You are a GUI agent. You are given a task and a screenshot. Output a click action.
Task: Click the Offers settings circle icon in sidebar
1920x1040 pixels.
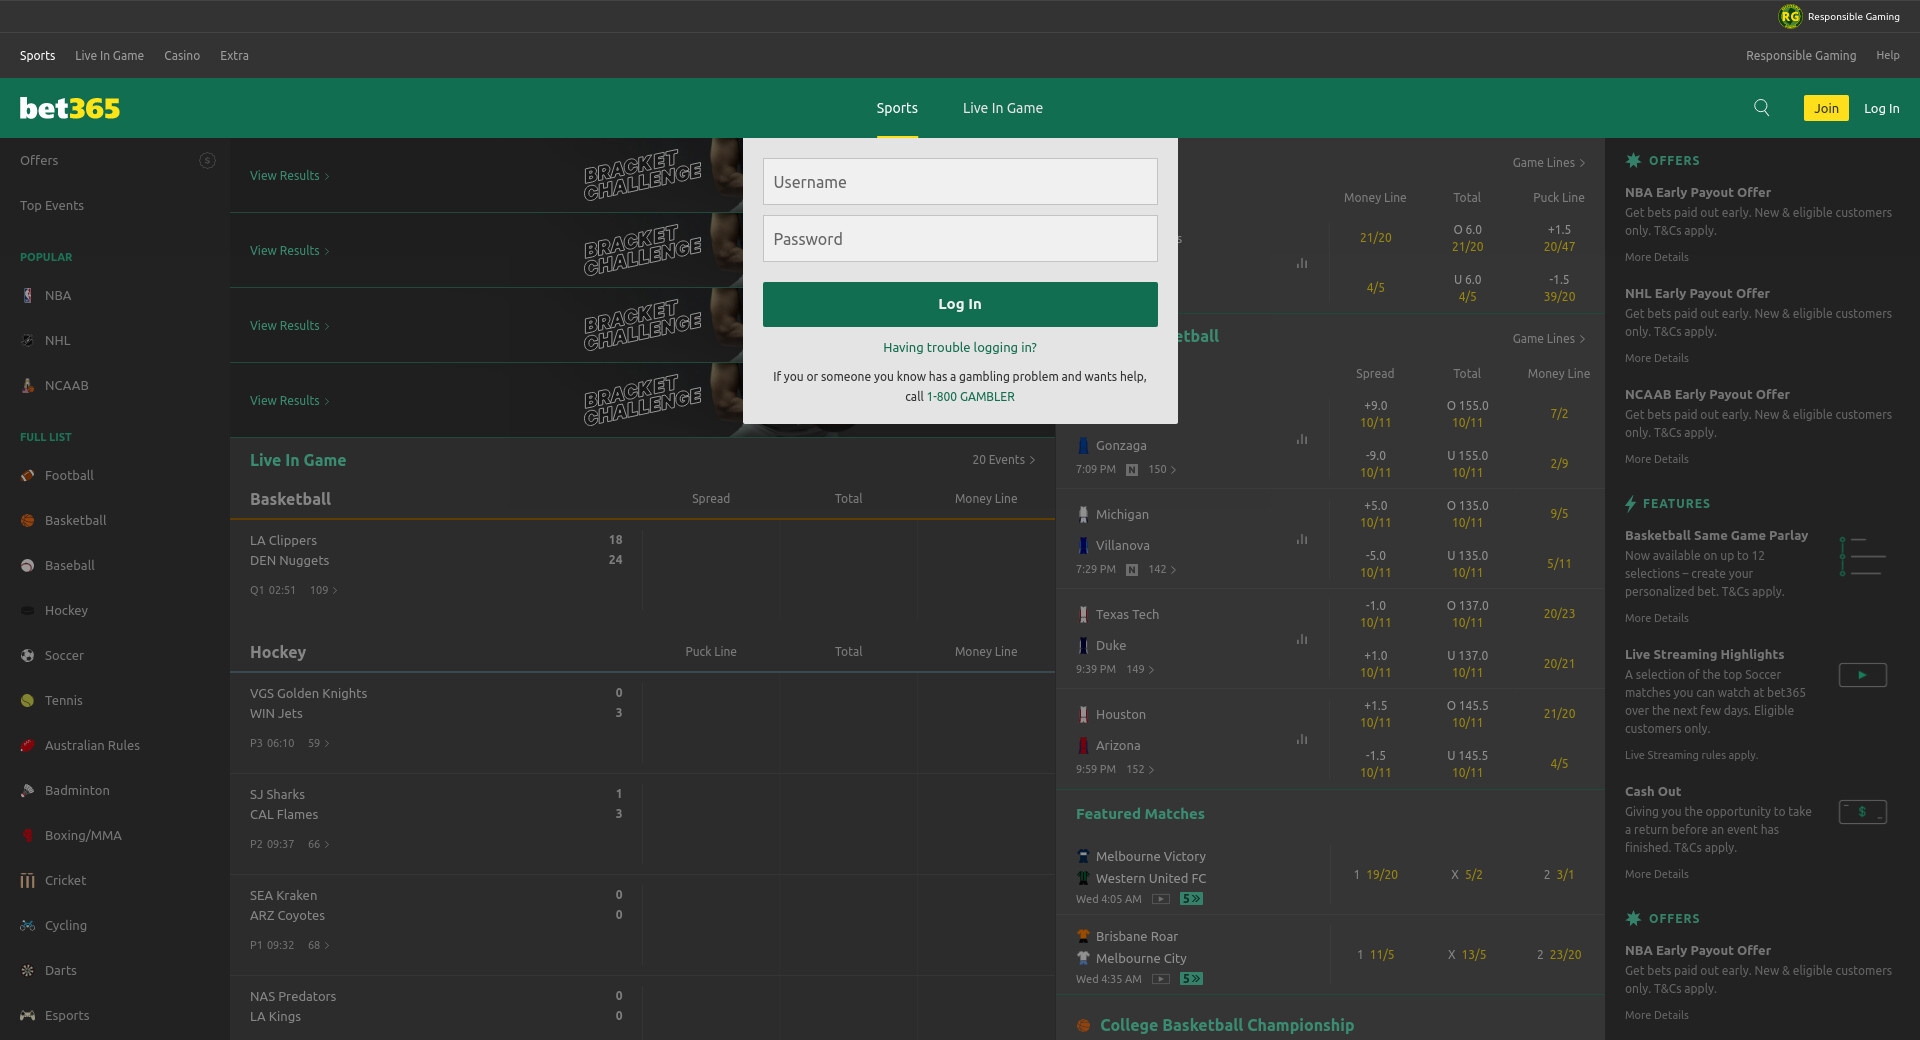click(207, 161)
